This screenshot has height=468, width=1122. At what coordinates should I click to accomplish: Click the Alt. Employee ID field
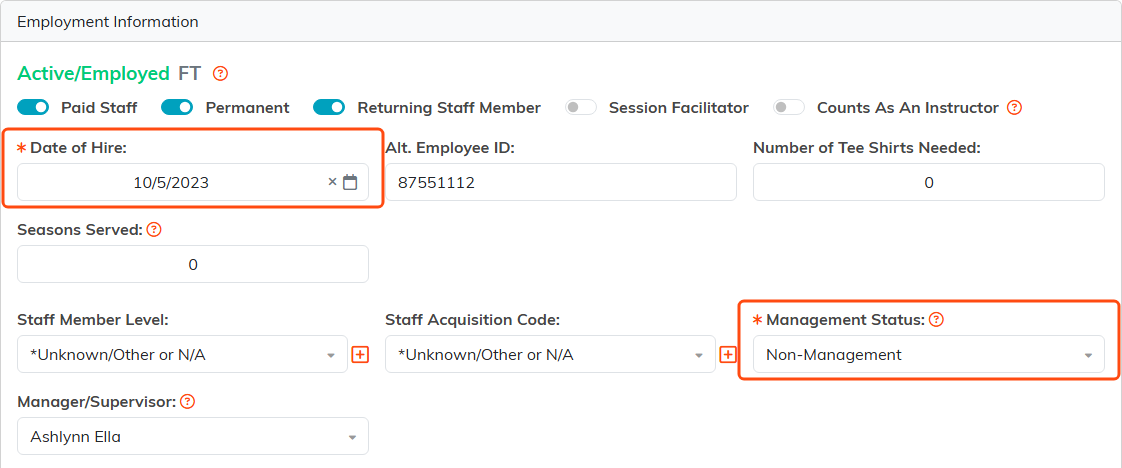pos(561,182)
